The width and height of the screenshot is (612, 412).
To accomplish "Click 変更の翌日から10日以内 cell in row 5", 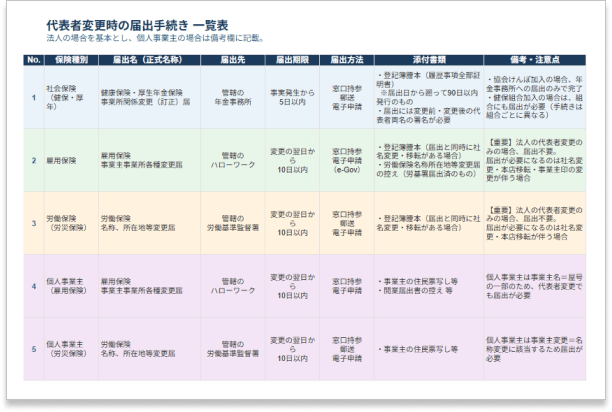I will pos(292,349).
